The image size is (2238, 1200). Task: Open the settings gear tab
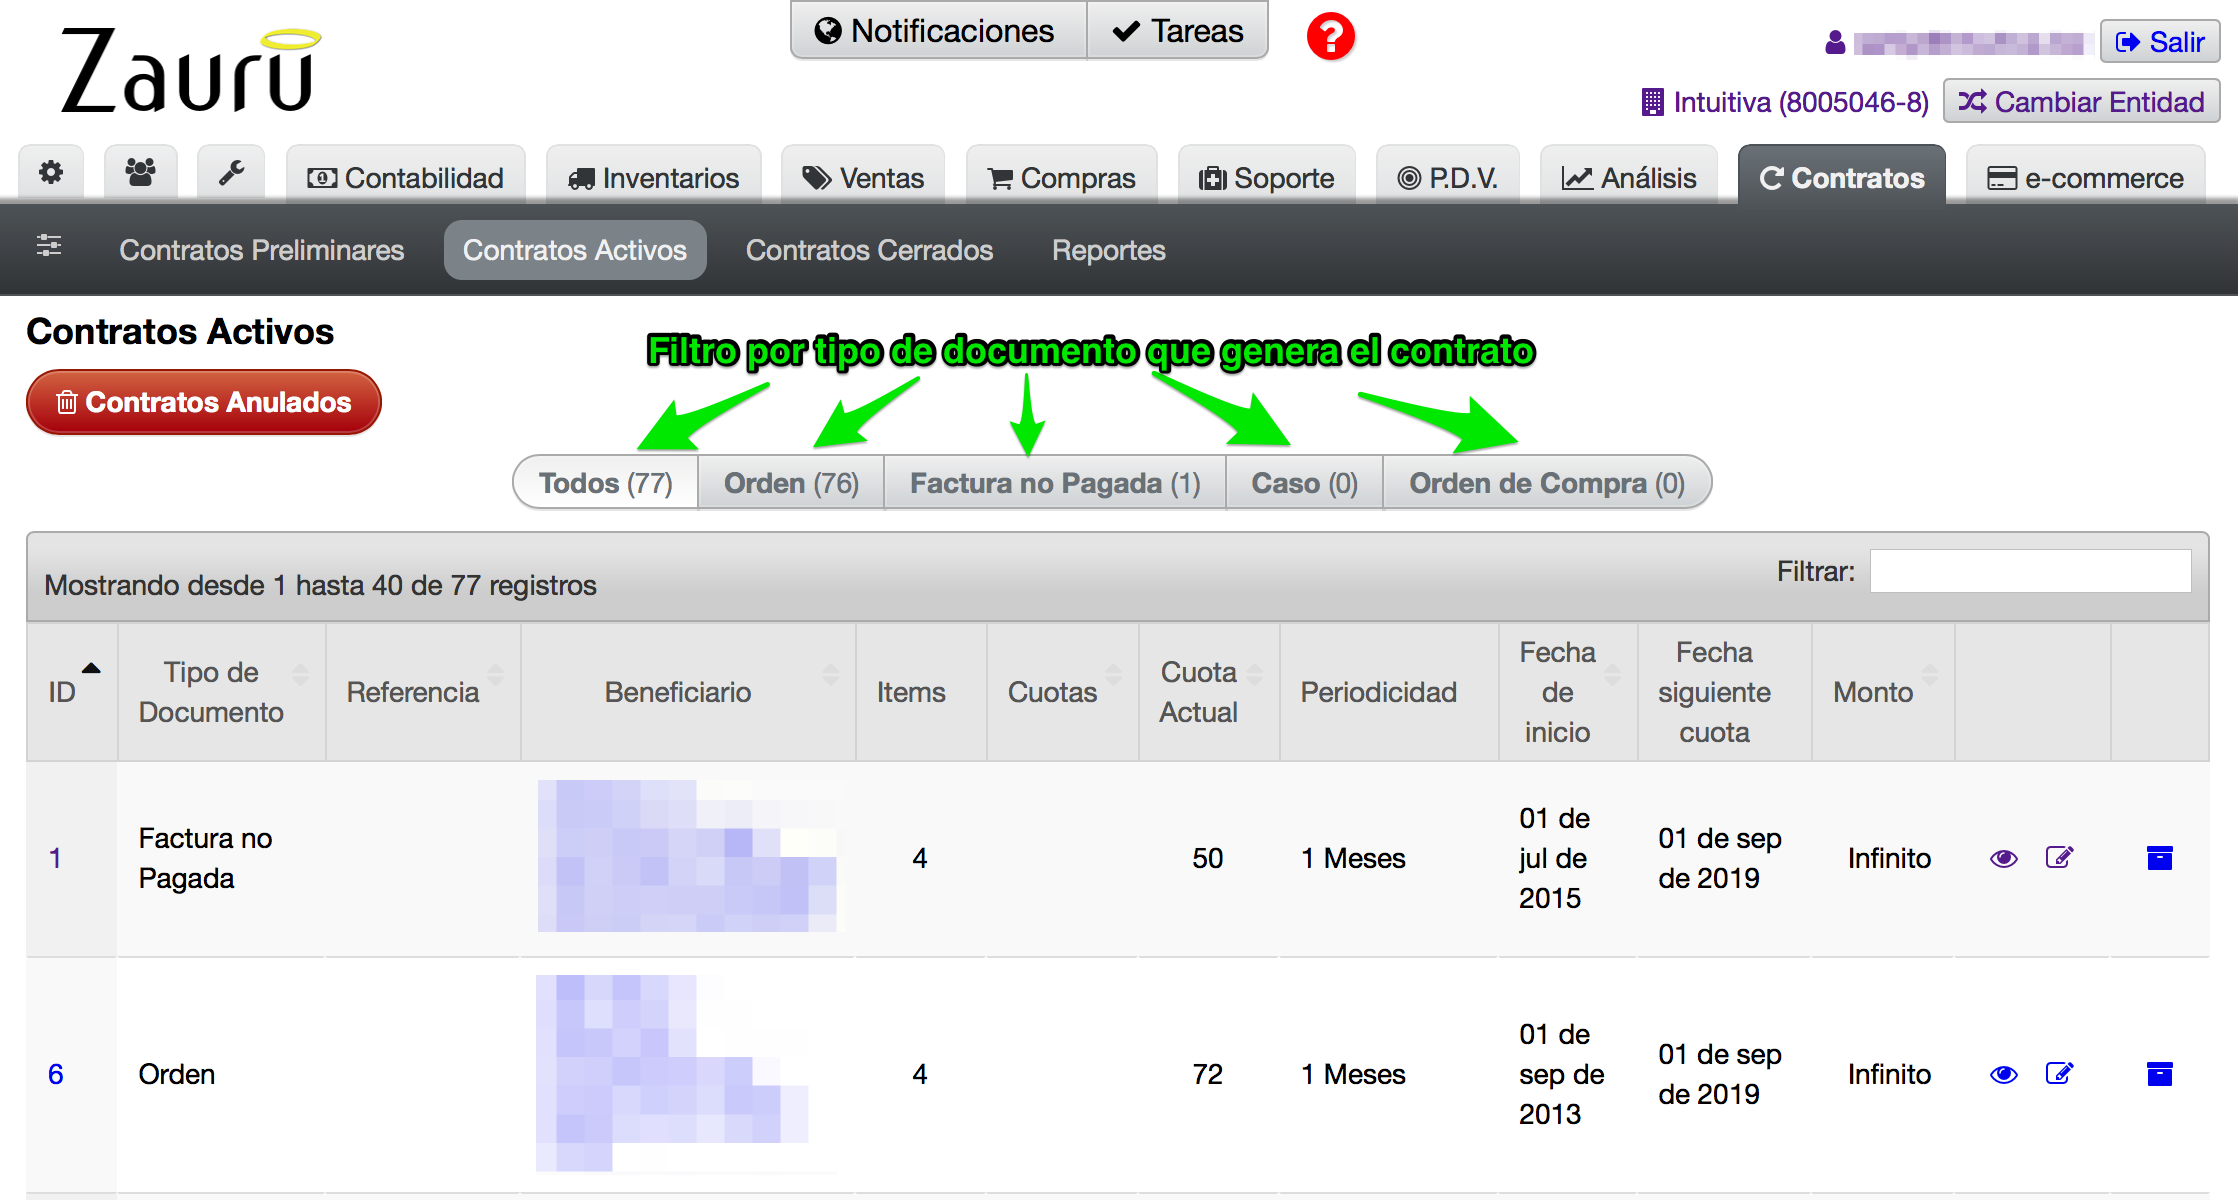pos(51,174)
